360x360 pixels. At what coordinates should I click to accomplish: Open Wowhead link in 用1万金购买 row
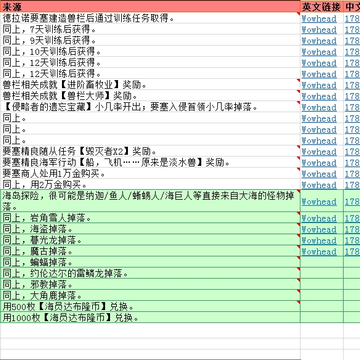click(319, 173)
